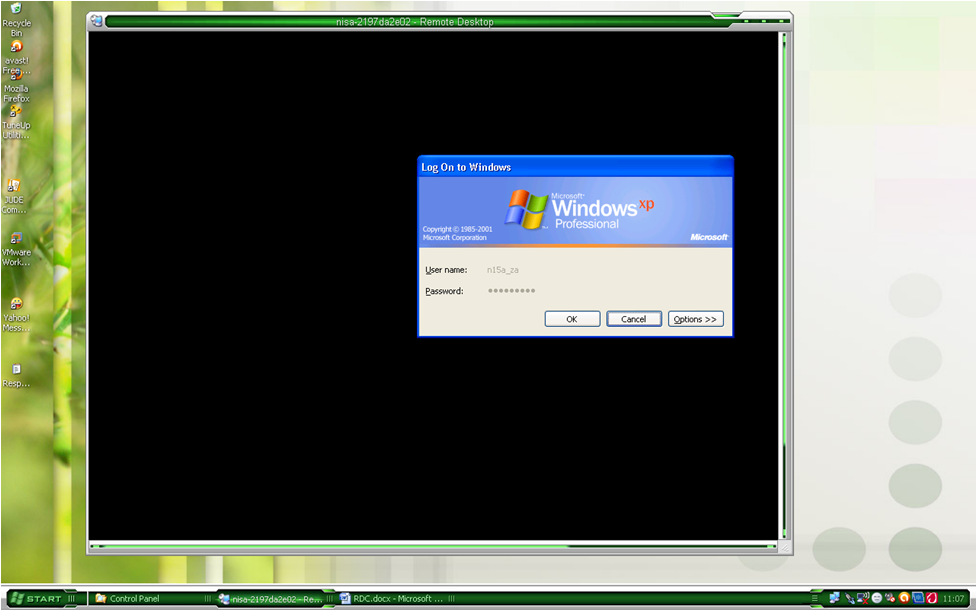Click the Remote Desktop vertical scrollbar
The width and height of the screenshot is (977, 611).
coord(784,285)
